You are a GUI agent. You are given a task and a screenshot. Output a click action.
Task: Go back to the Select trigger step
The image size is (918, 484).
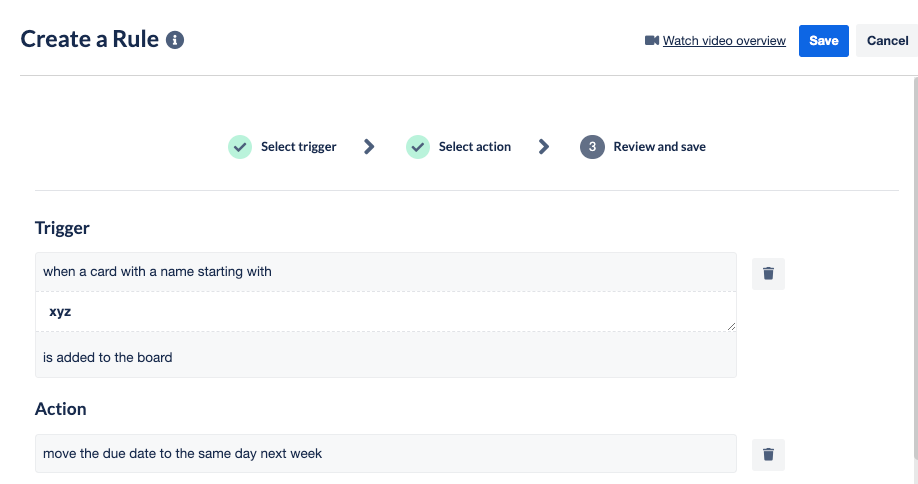point(299,147)
